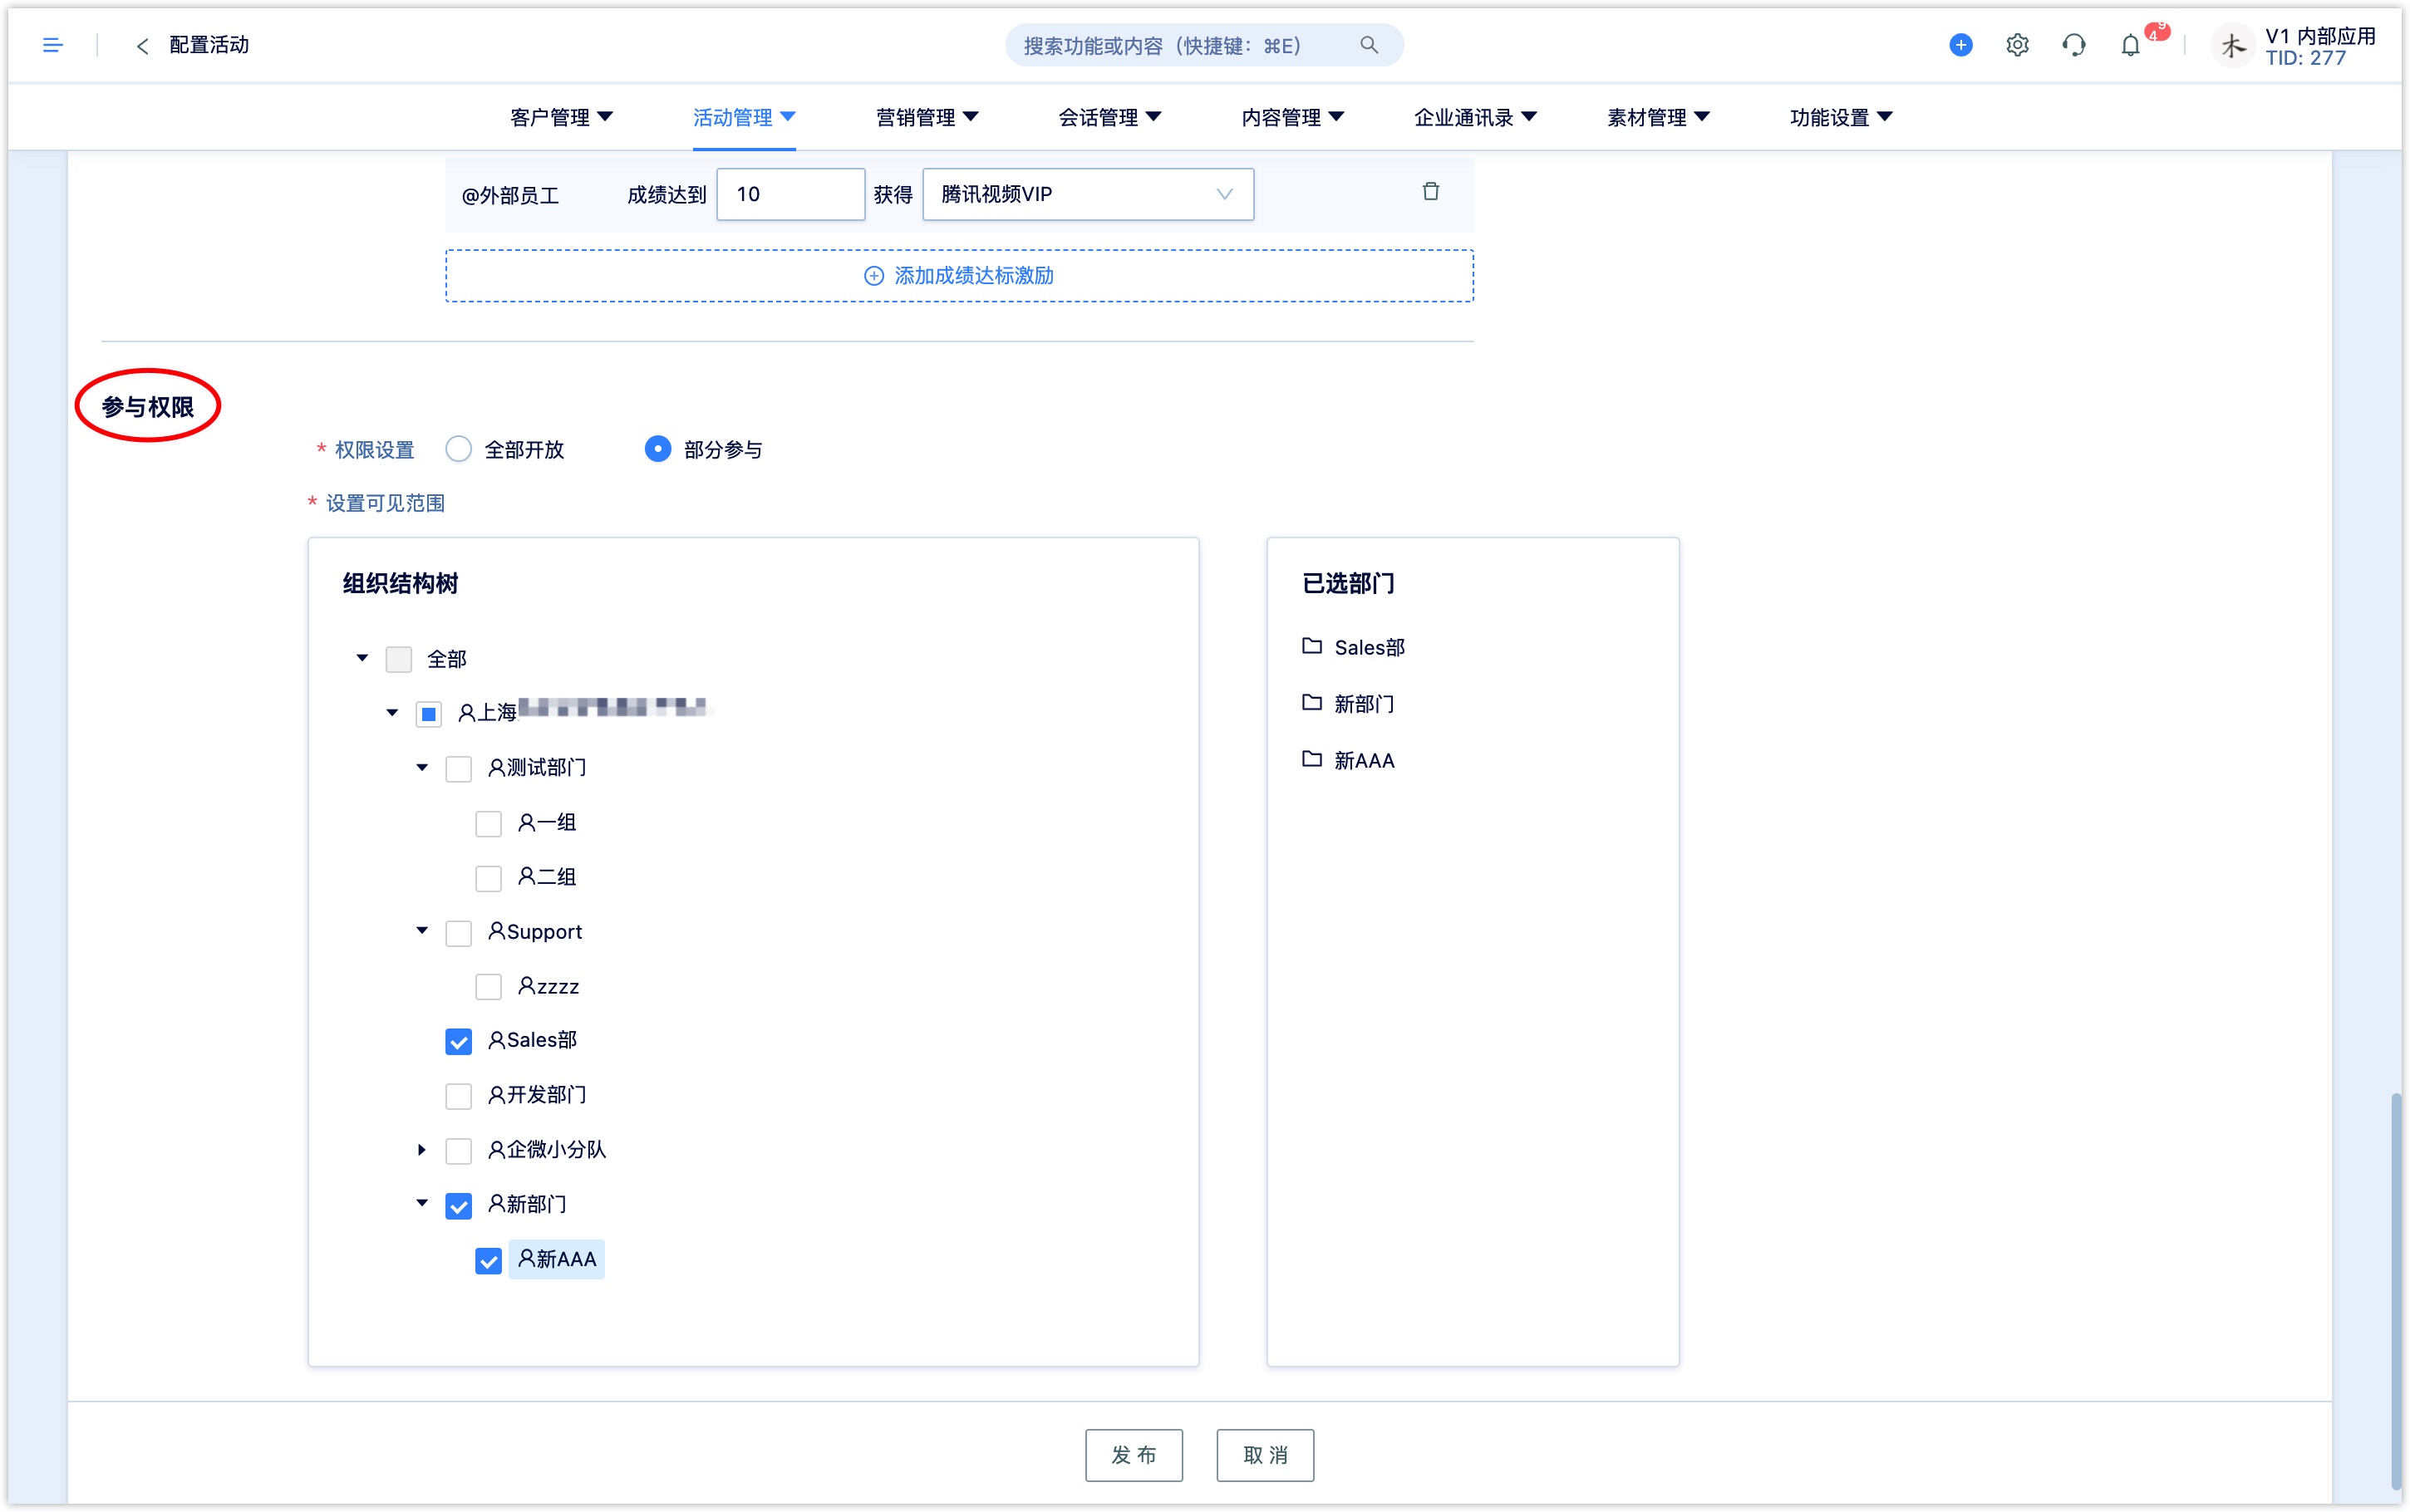This screenshot has height=1512, width=2410.
Task: Uncheck the Sales部 checkbox
Action: [x=458, y=1042]
